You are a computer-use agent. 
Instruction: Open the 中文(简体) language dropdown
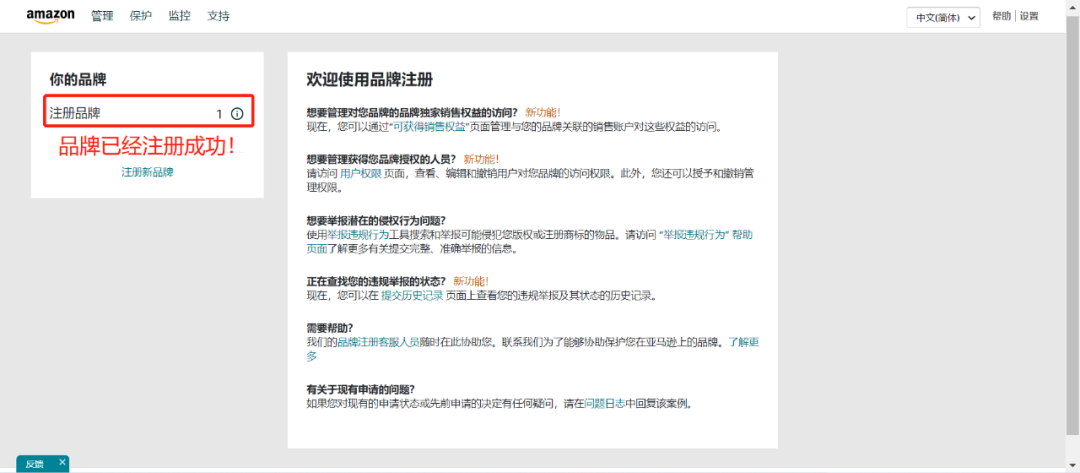(943, 18)
